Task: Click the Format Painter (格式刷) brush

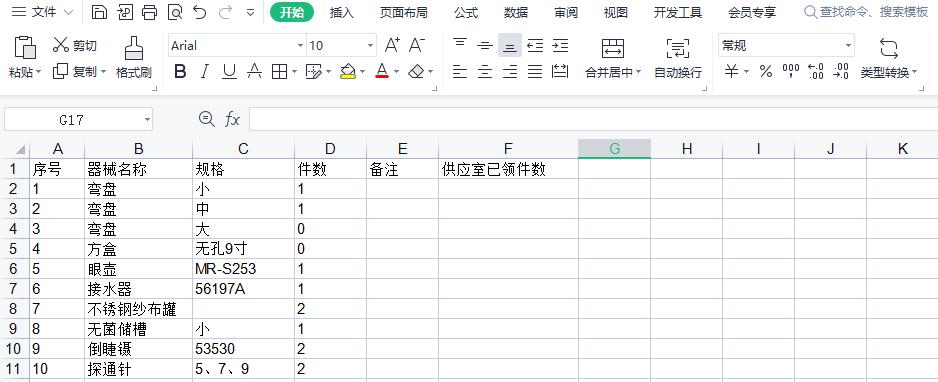Action: [x=133, y=58]
